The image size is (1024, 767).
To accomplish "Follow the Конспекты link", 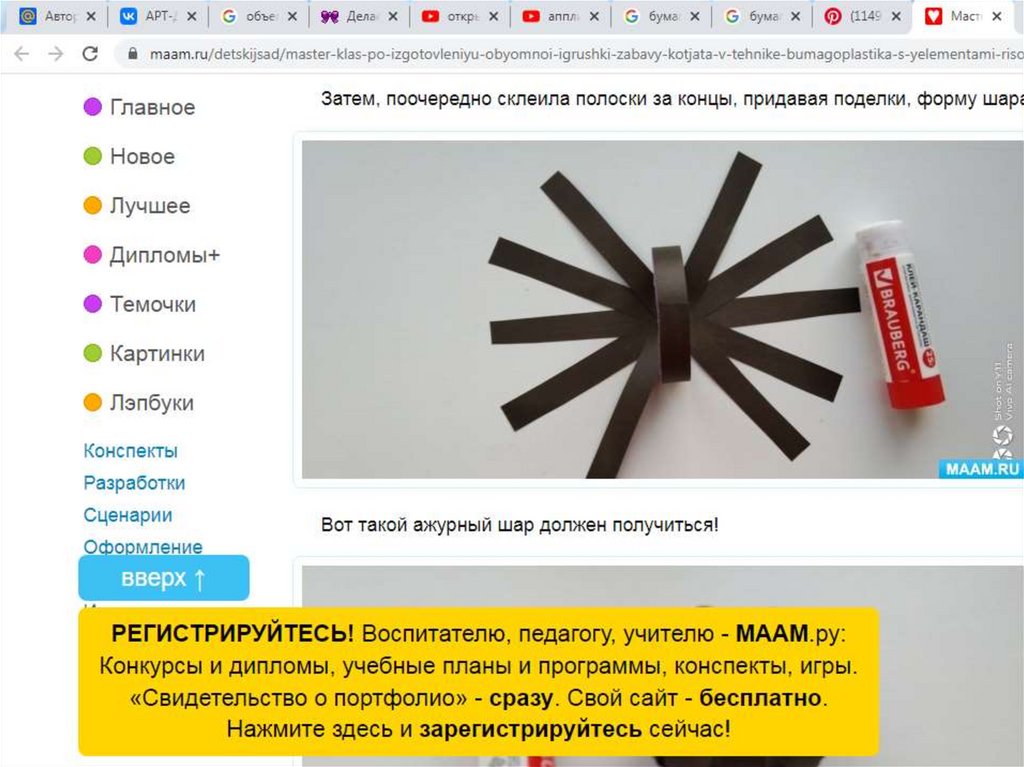I will point(131,451).
